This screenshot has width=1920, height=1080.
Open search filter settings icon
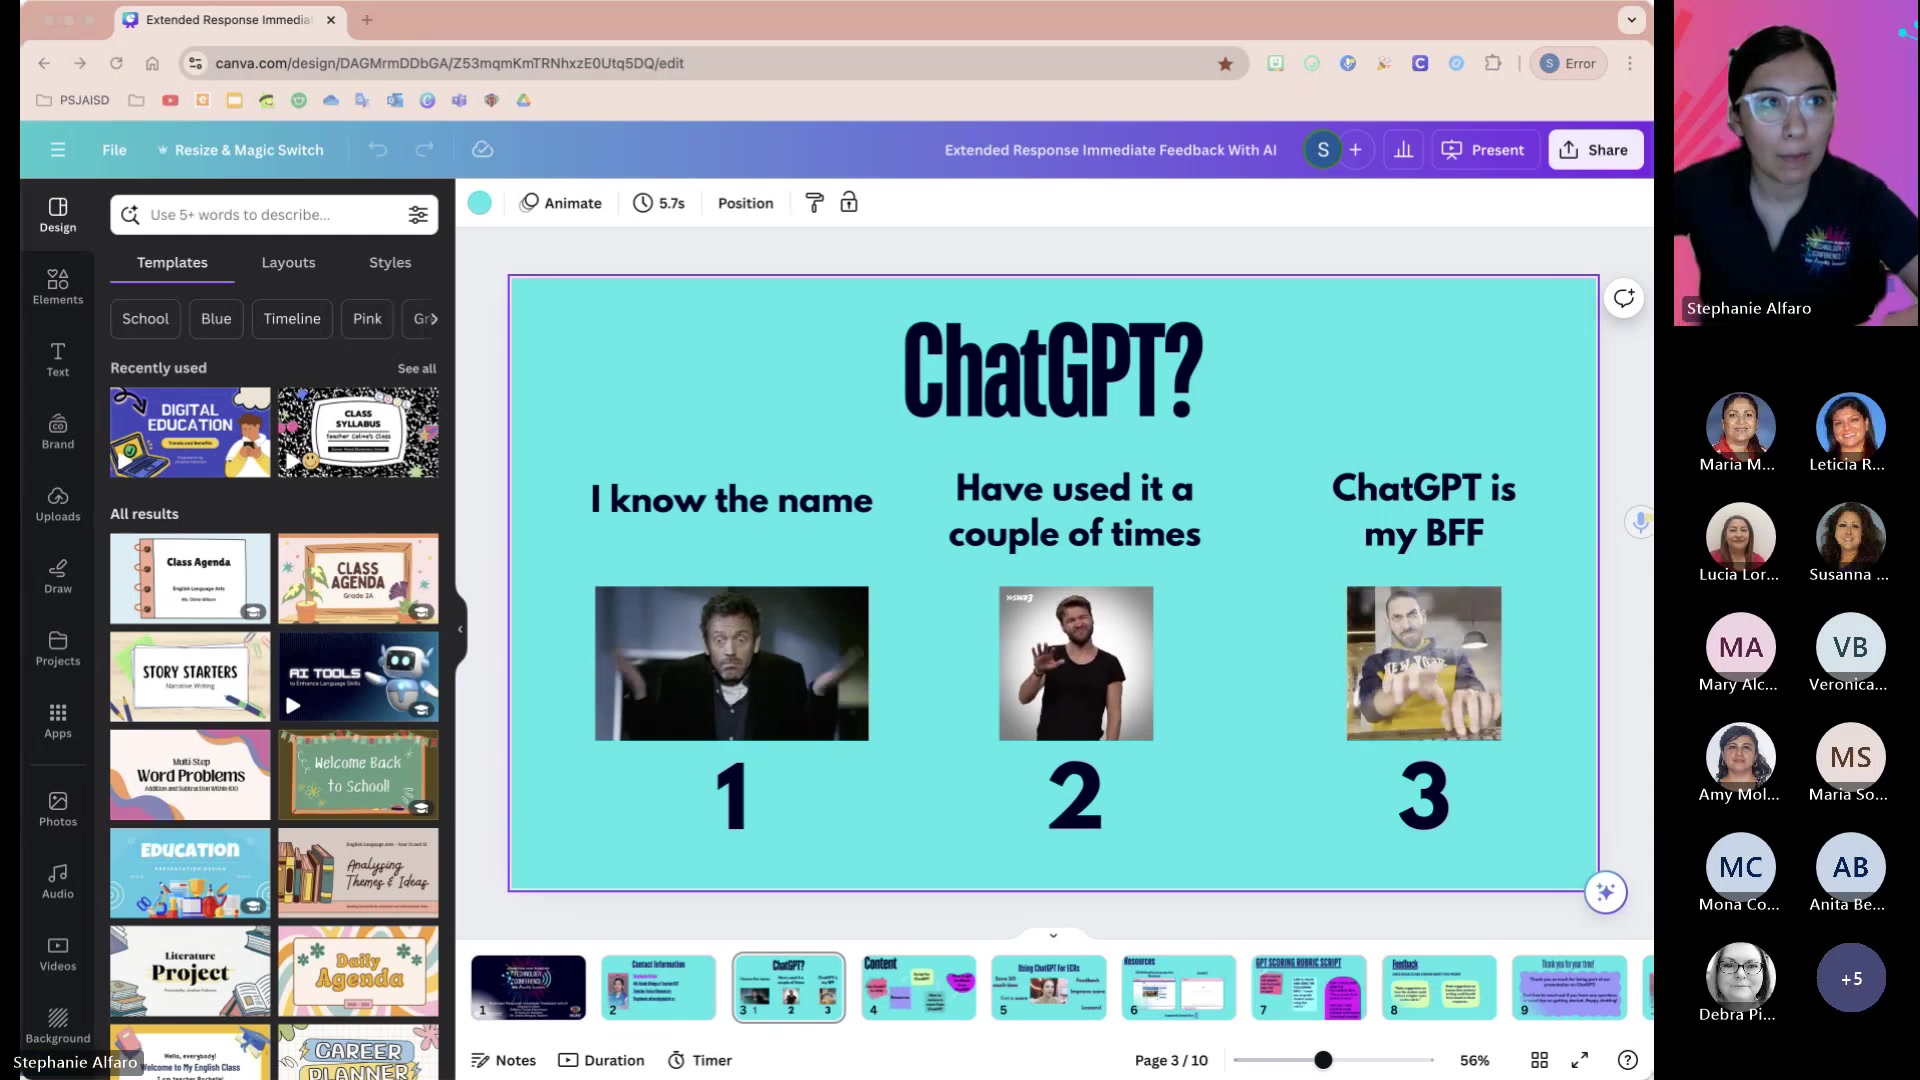pyautogui.click(x=418, y=215)
